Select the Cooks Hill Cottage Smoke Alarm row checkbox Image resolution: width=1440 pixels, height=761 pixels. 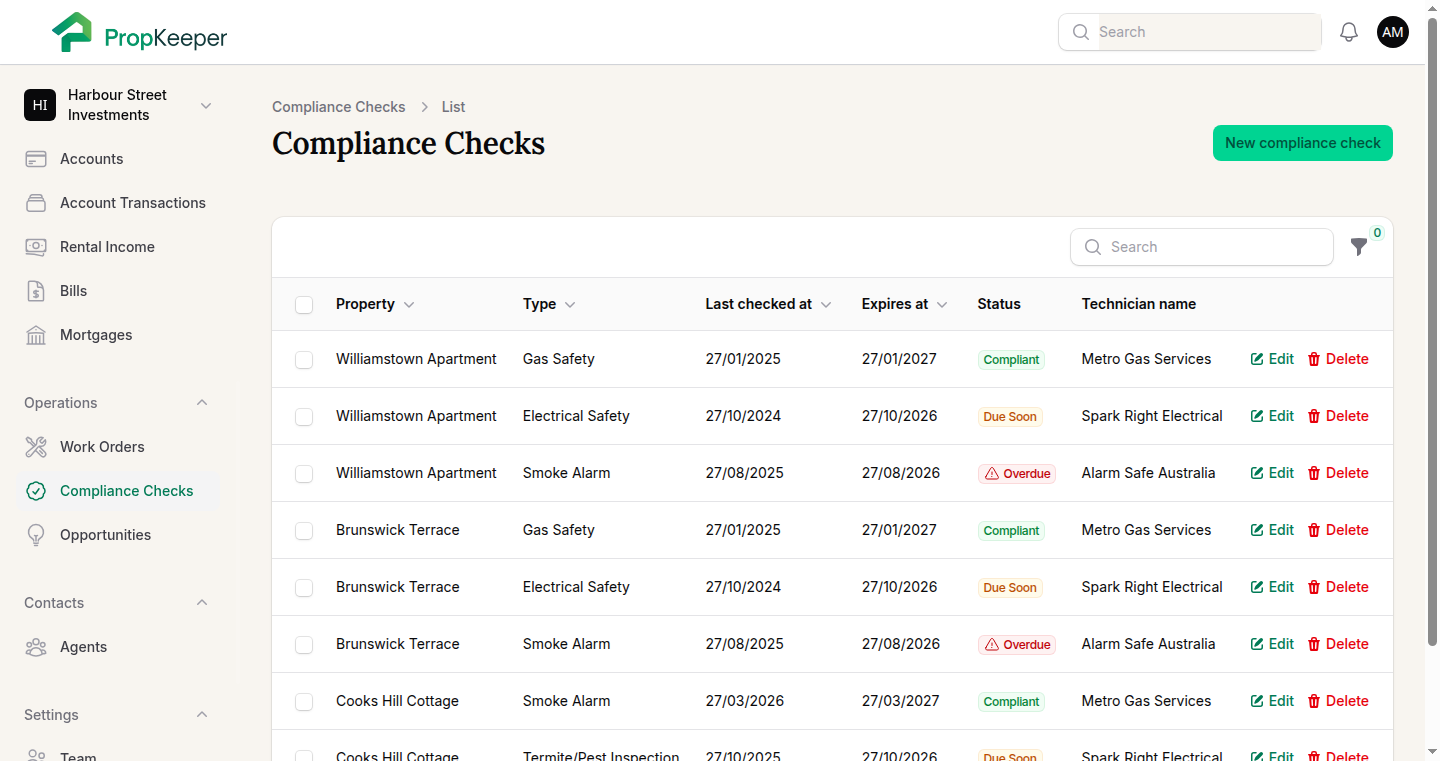304,702
